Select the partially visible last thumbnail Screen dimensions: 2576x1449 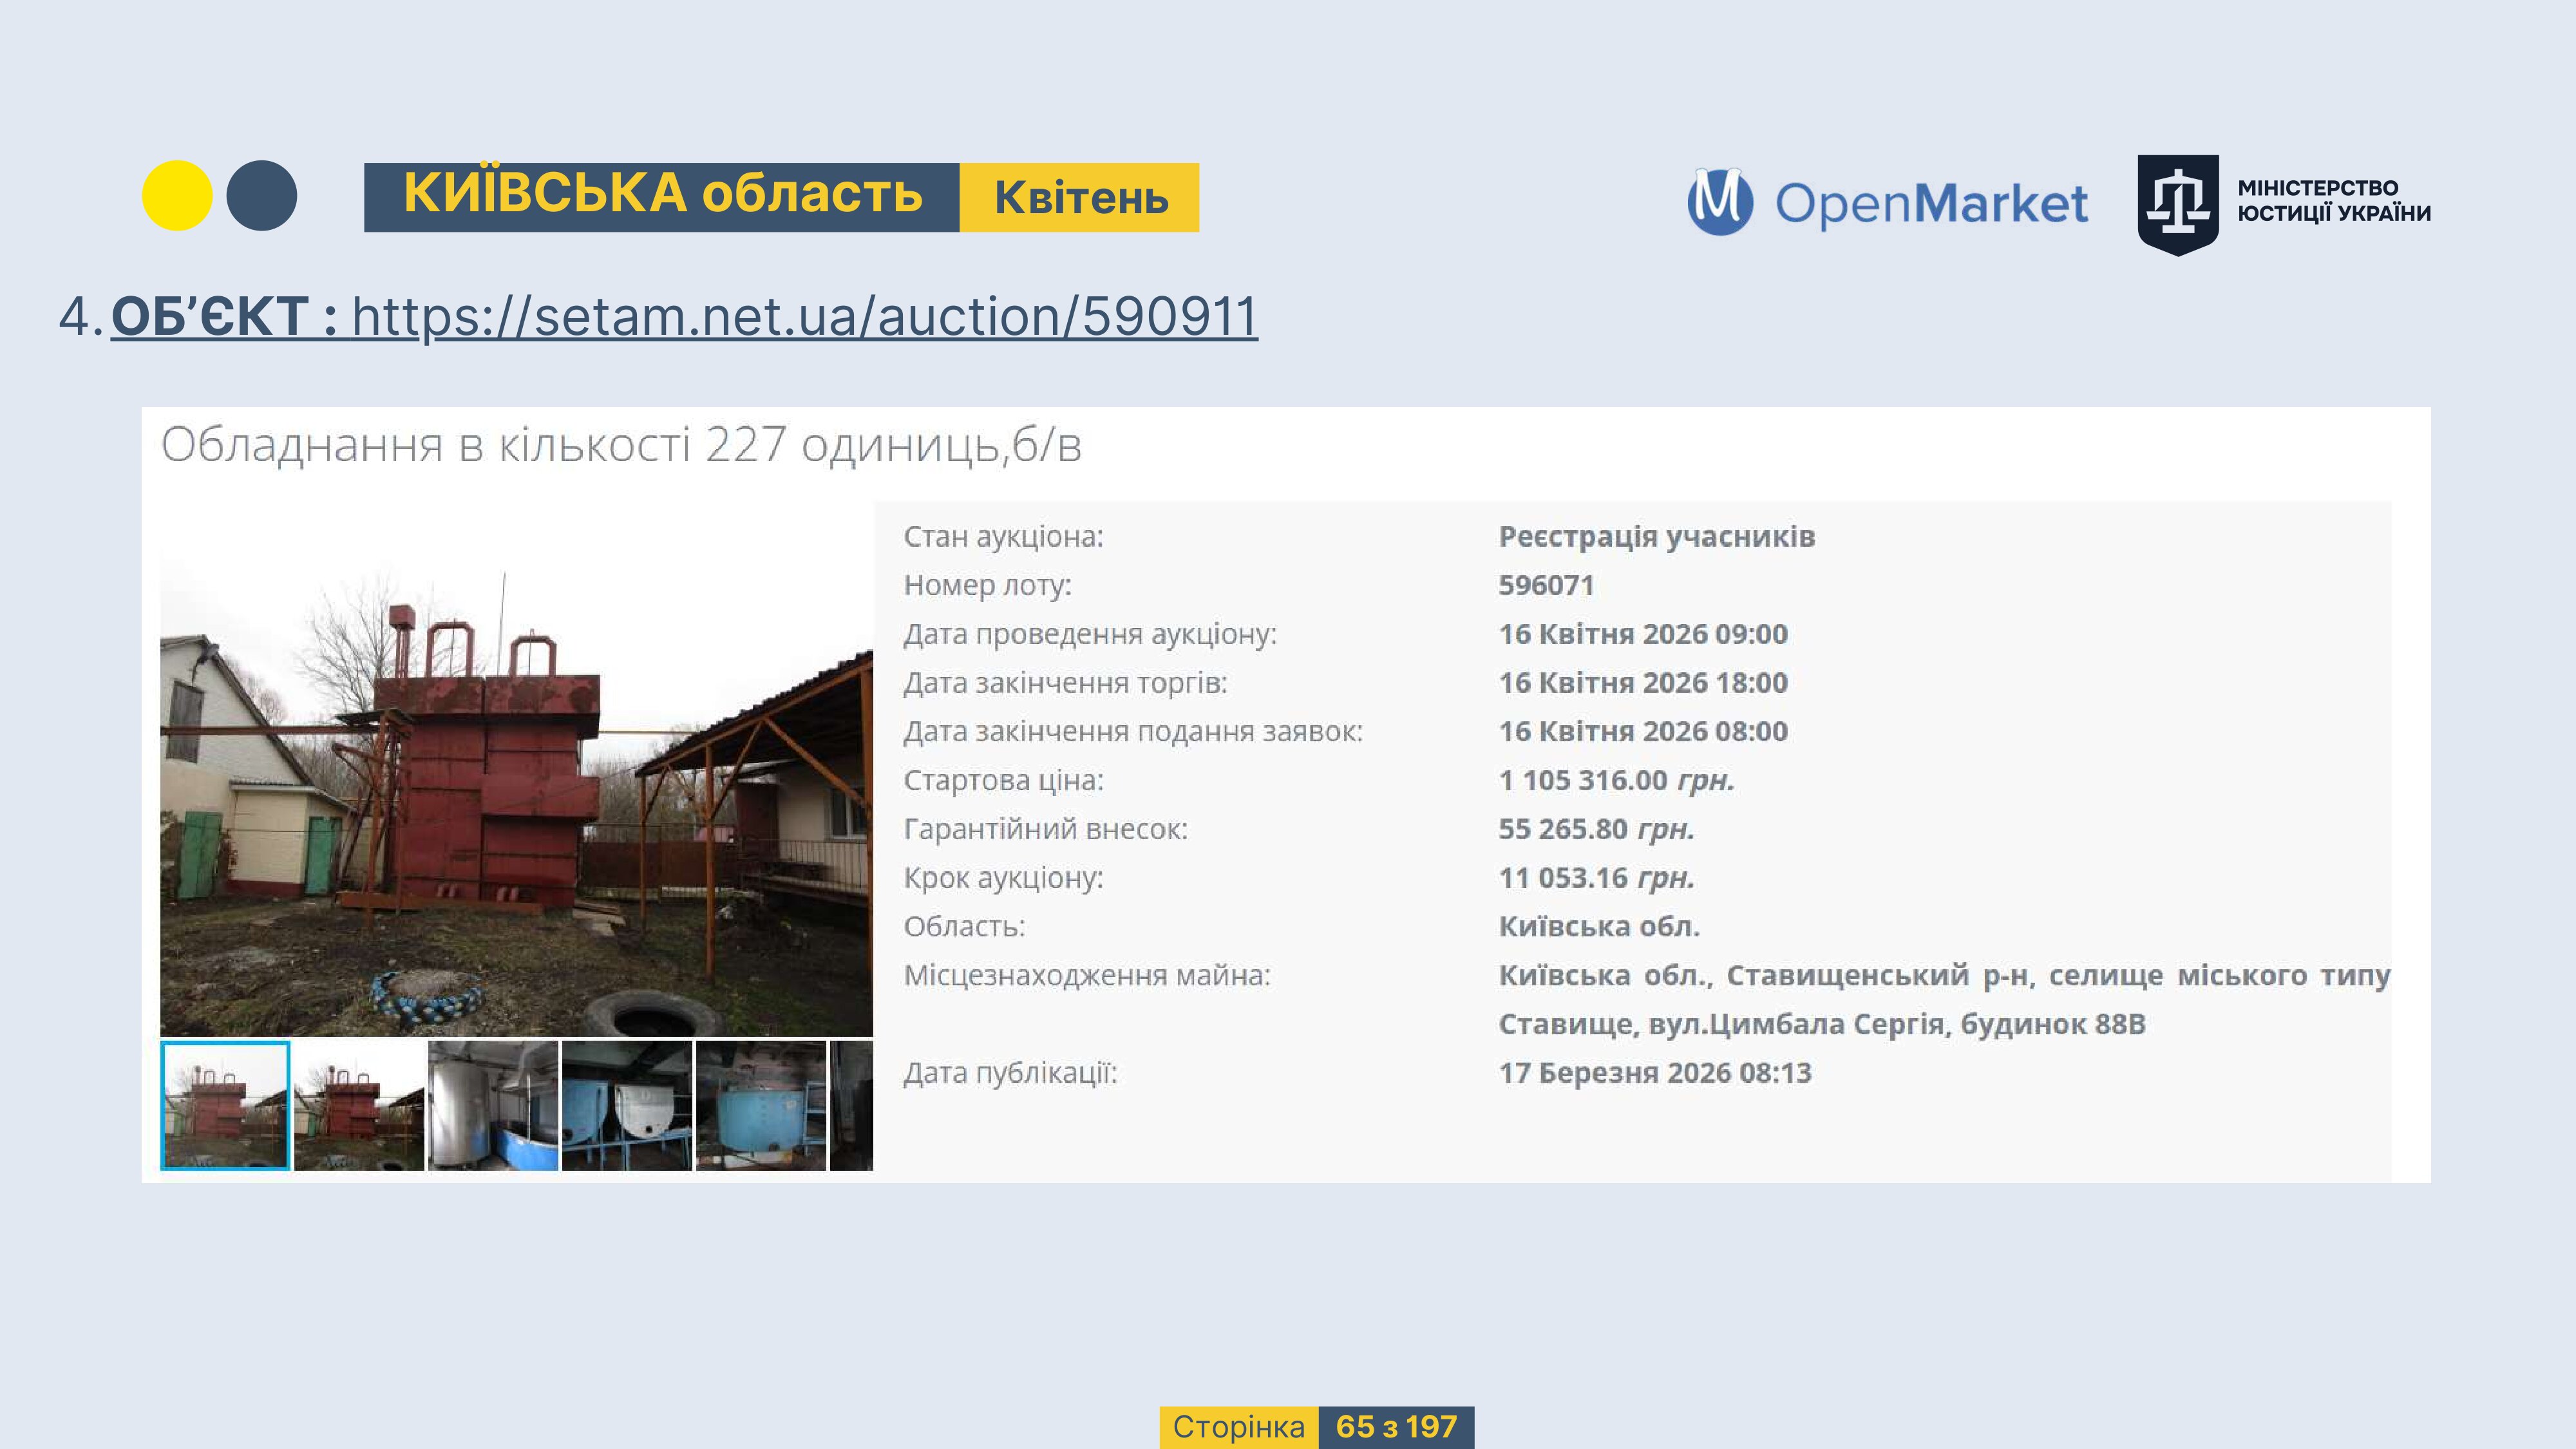852,1105
